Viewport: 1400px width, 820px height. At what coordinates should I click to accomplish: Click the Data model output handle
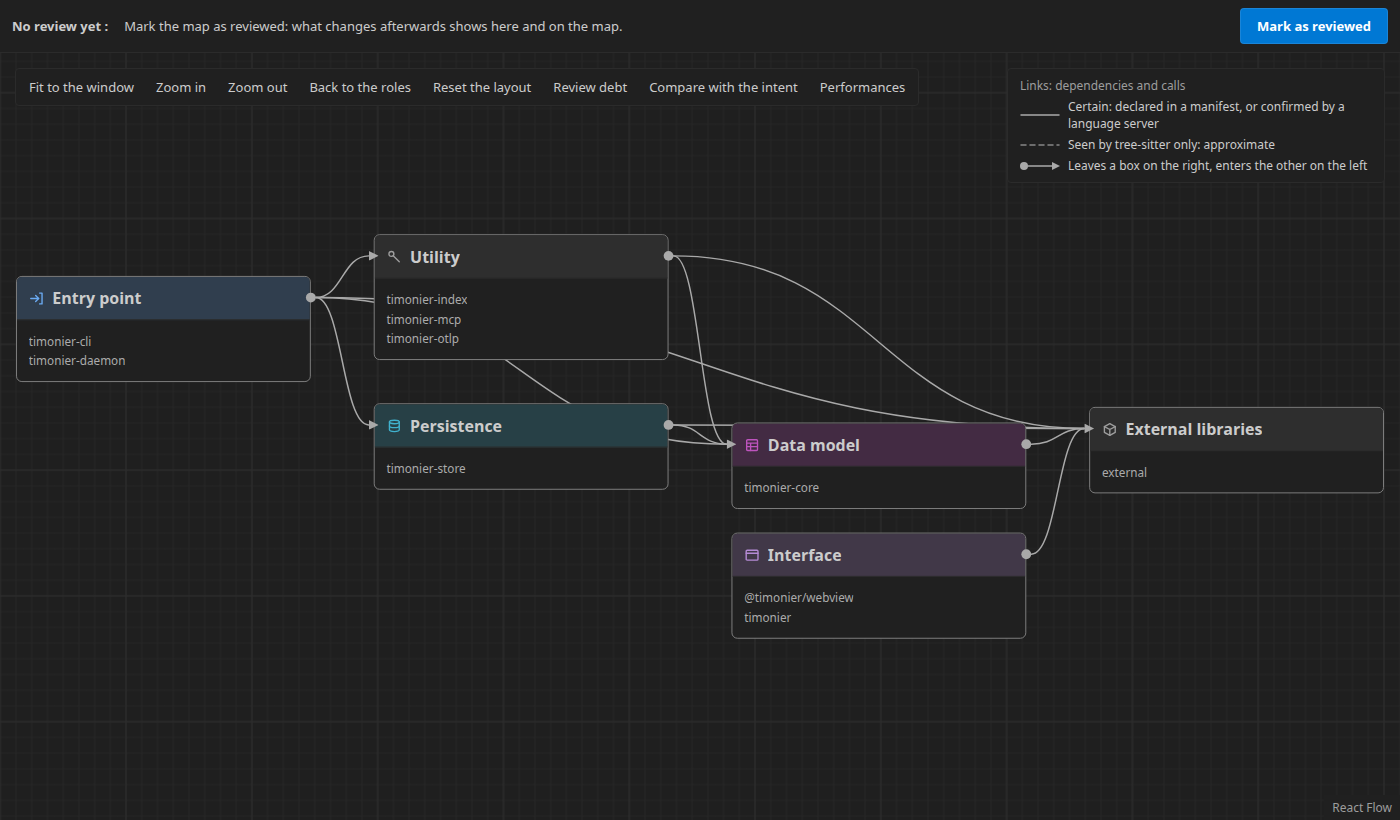(1026, 443)
